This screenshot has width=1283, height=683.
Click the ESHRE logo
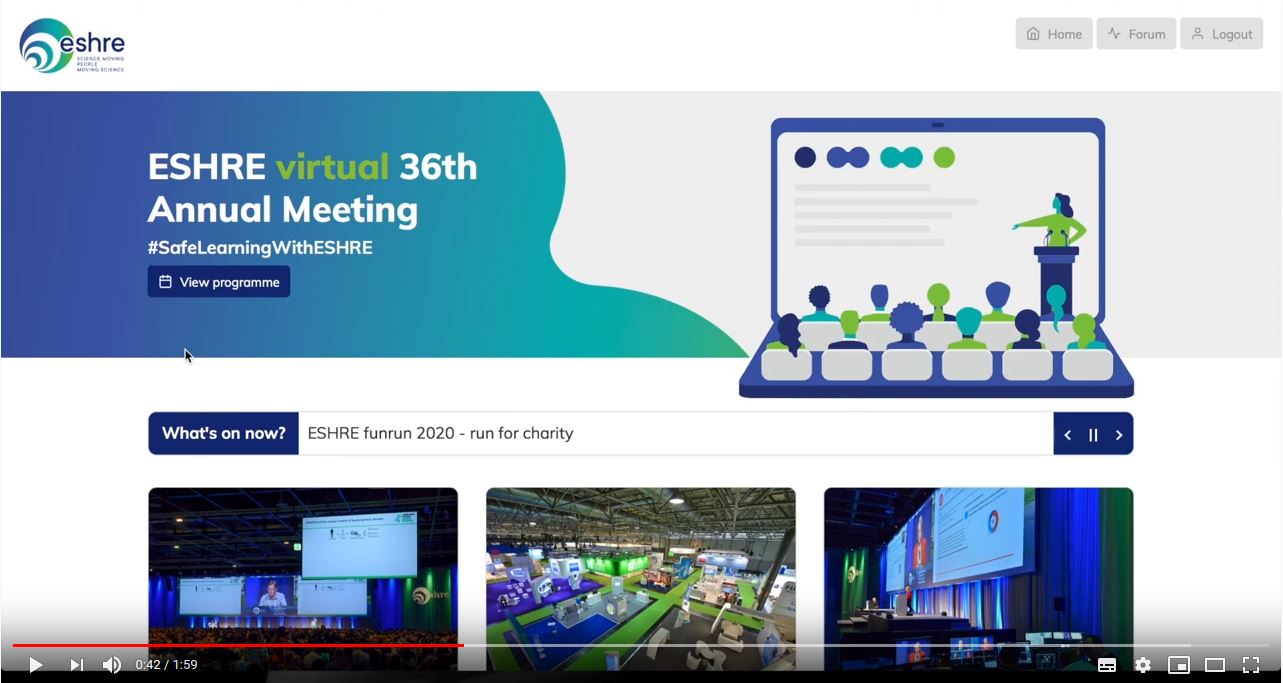point(72,46)
